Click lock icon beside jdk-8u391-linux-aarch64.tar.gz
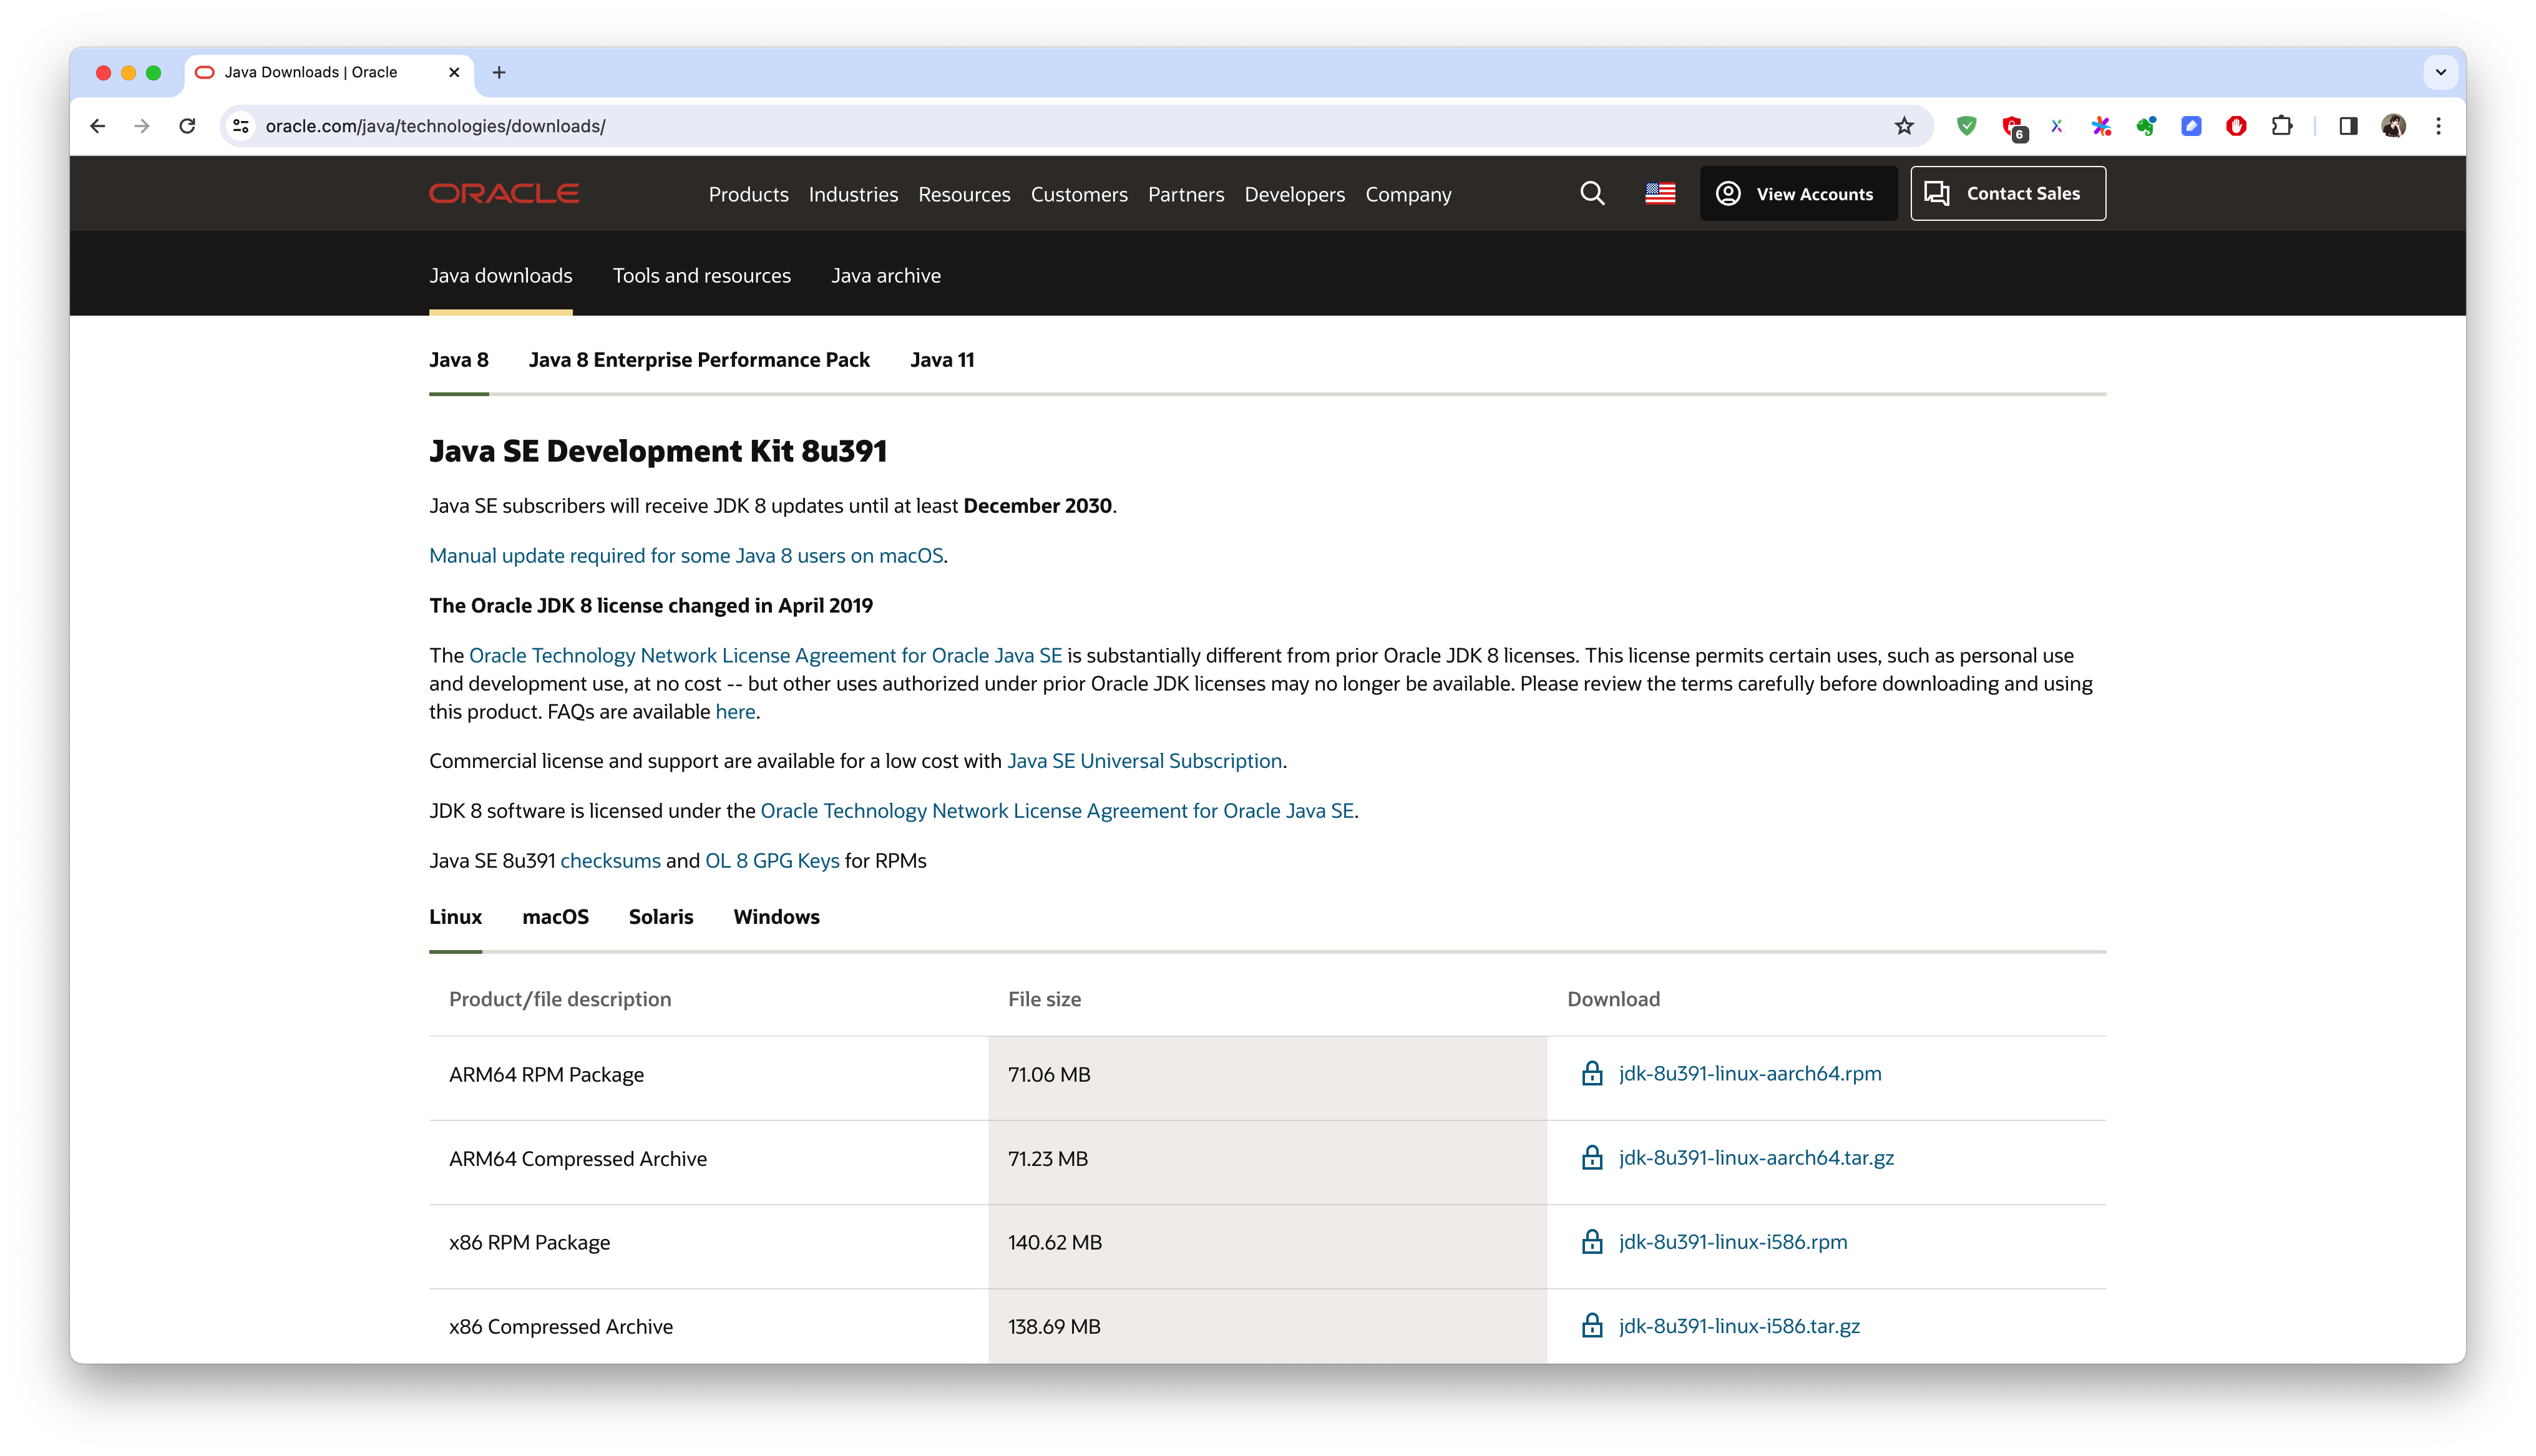 pos(1592,1157)
